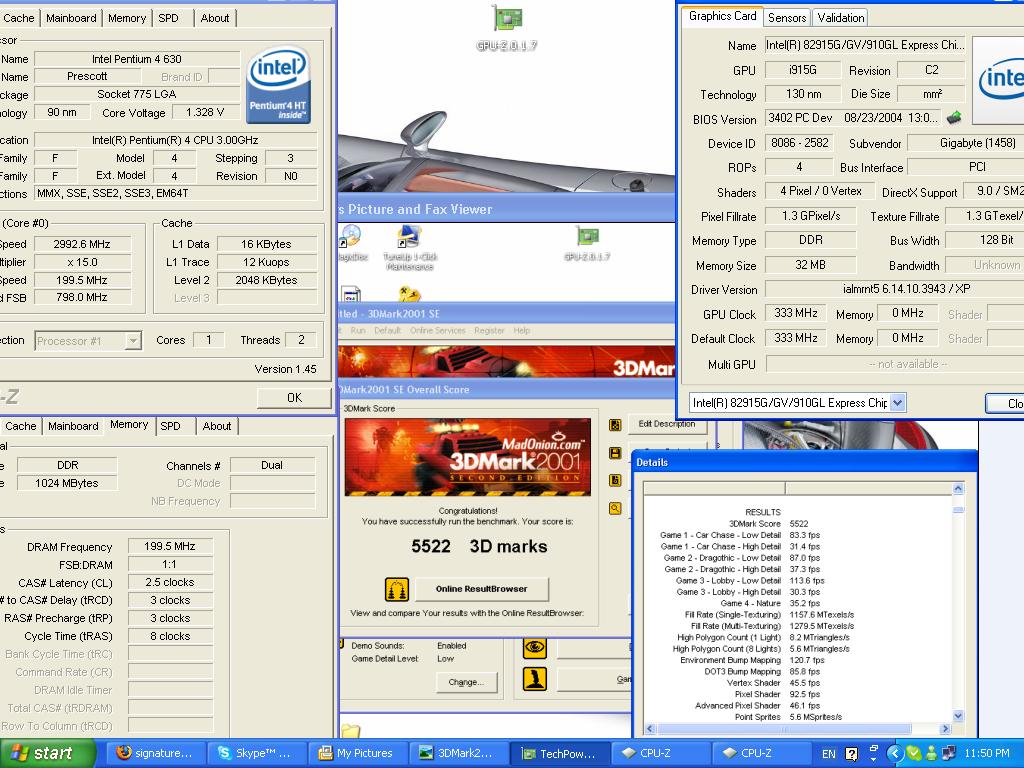Image resolution: width=1024 pixels, height=768 pixels.
Task: Open the GPU-Z.0.1.7 desktop shortcut icon
Action: 507,27
